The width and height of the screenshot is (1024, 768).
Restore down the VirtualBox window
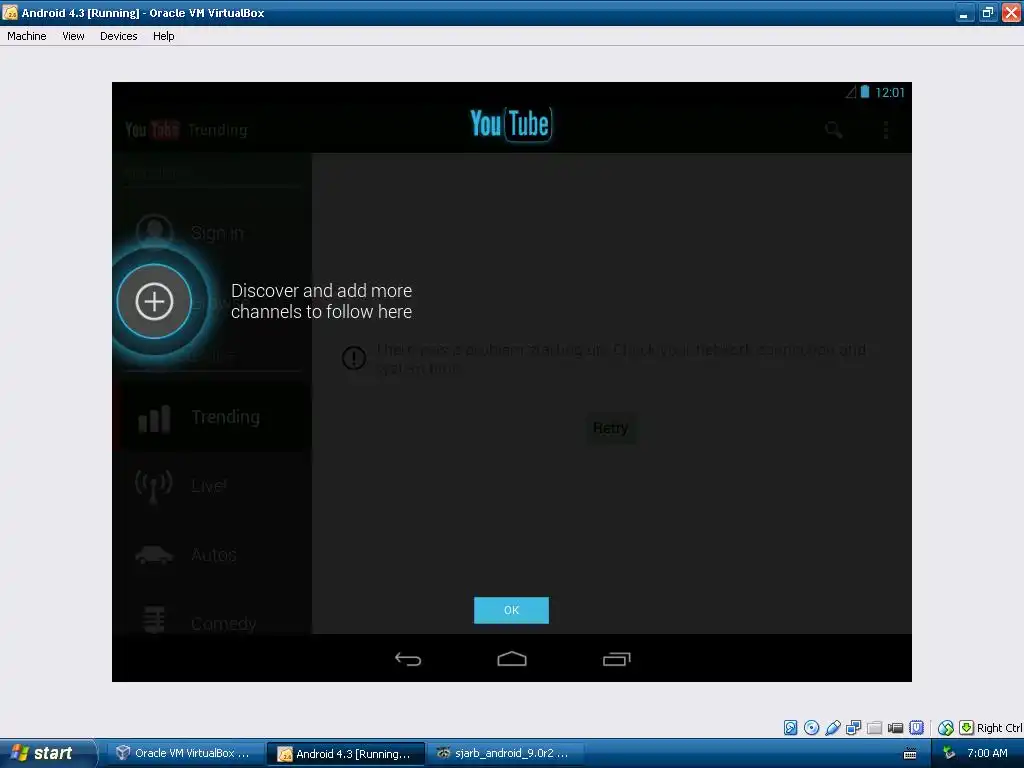tap(987, 13)
